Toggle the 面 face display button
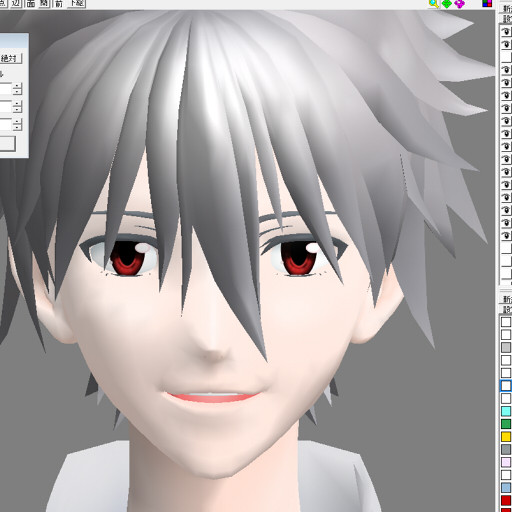This screenshot has width=512, height=512. click(x=31, y=3)
